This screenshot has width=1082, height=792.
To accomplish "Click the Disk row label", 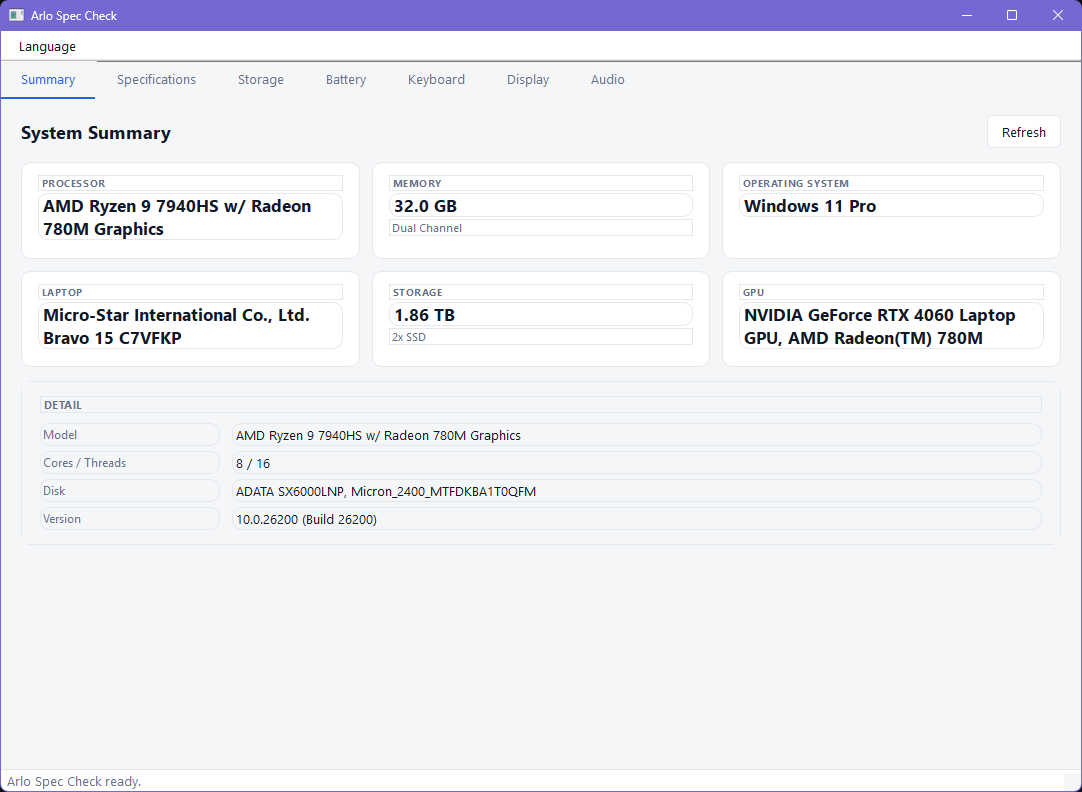I will [130, 491].
